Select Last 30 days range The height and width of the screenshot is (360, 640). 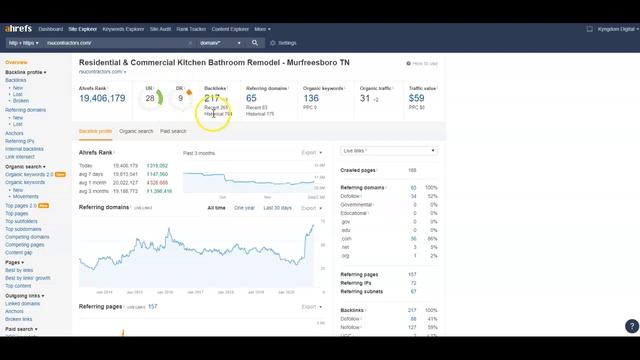(278, 208)
